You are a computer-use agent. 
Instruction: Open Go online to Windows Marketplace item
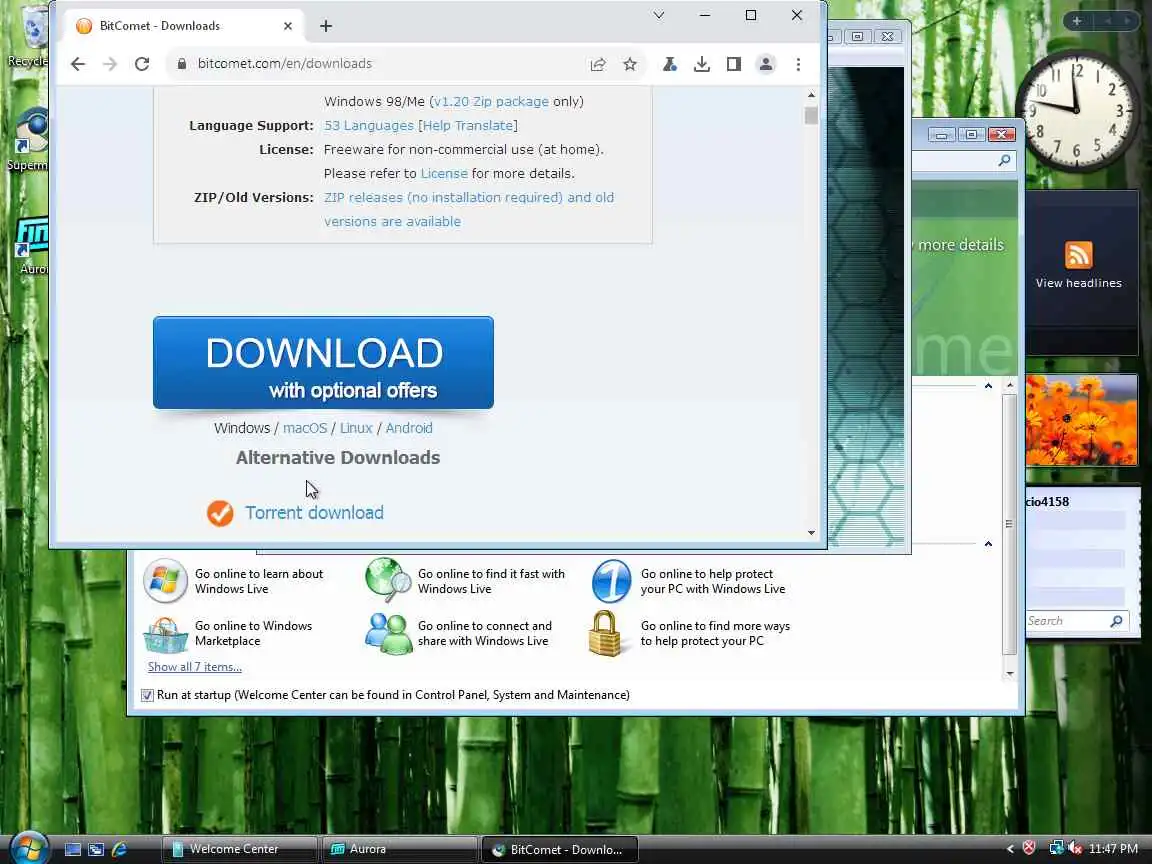click(229, 633)
